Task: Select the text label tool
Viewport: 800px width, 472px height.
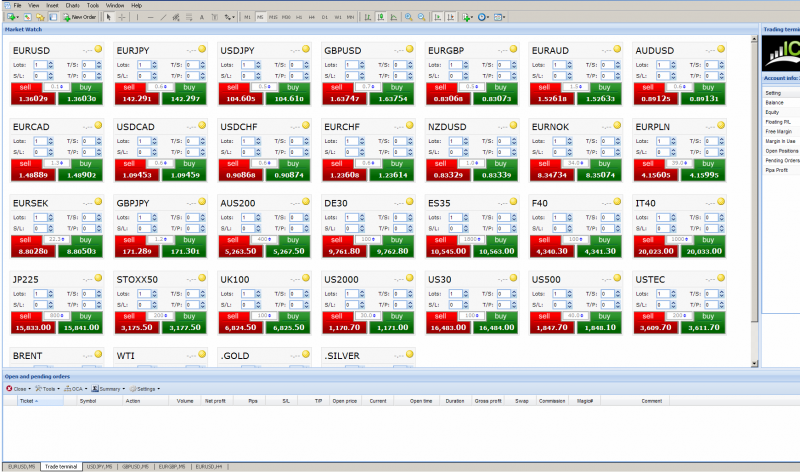Action: tap(214, 17)
